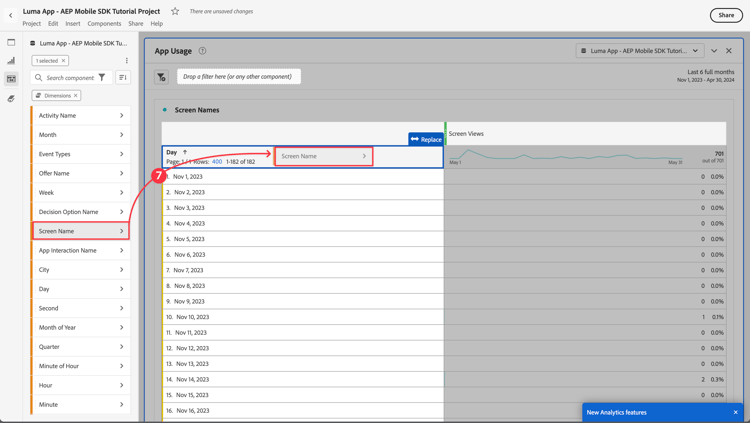The image size is (750, 423).
Task: Expand the Event Types dimension chevron
Action: (x=121, y=154)
